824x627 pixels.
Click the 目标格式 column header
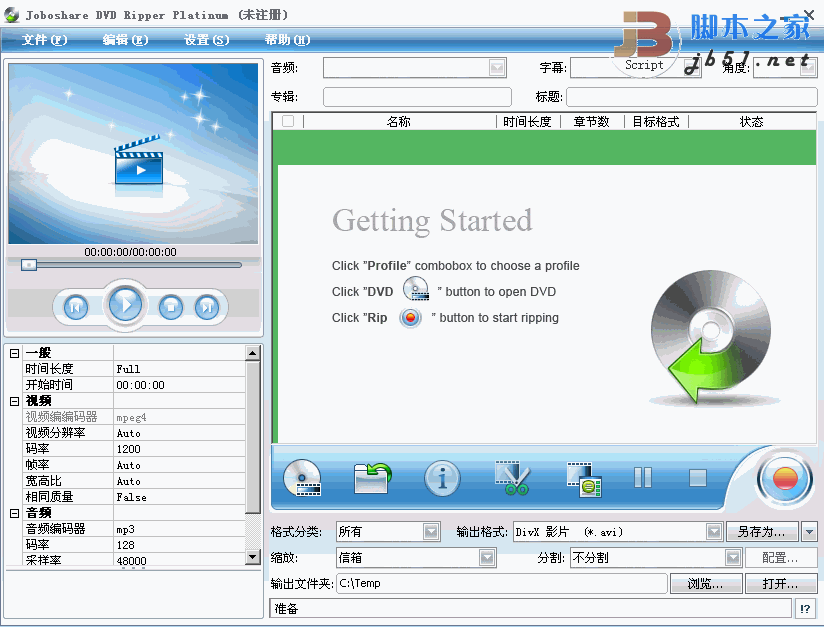click(656, 122)
